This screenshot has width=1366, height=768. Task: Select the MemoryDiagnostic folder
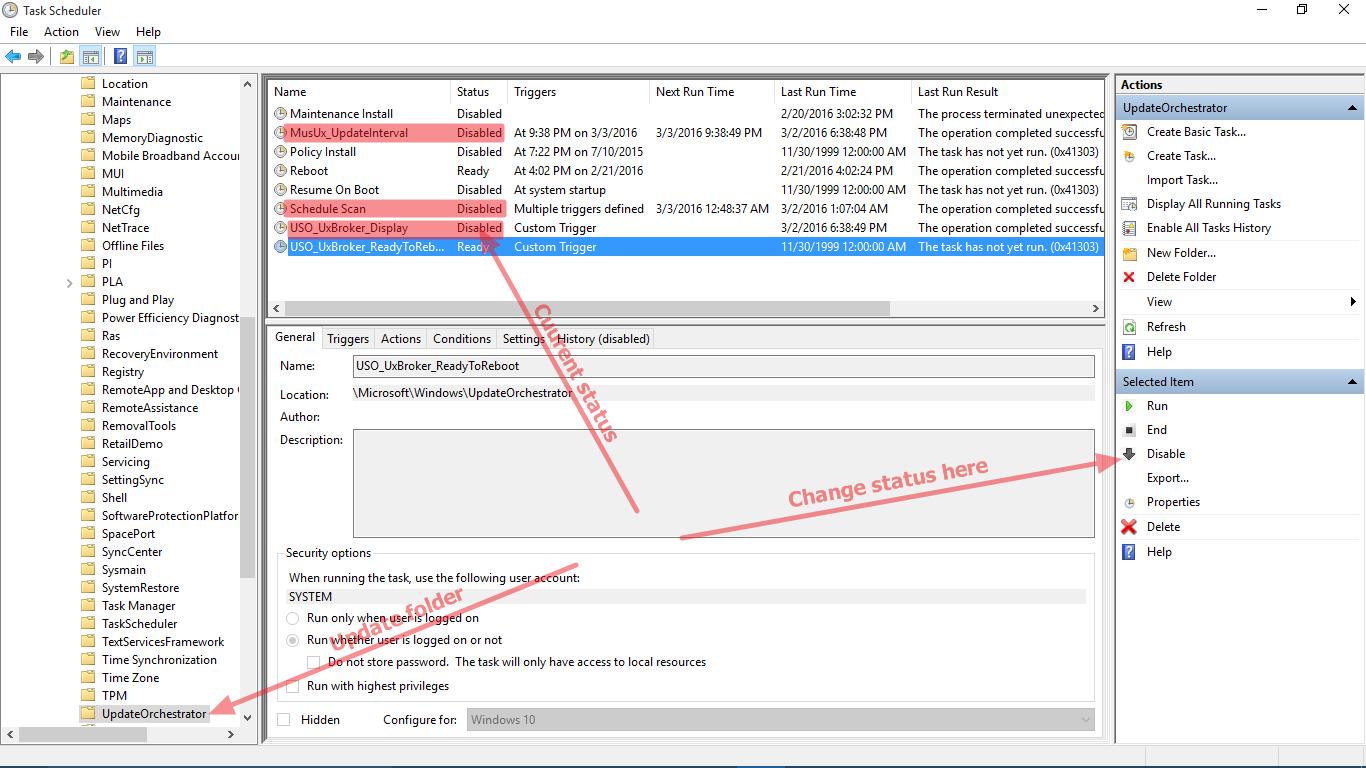(x=152, y=138)
